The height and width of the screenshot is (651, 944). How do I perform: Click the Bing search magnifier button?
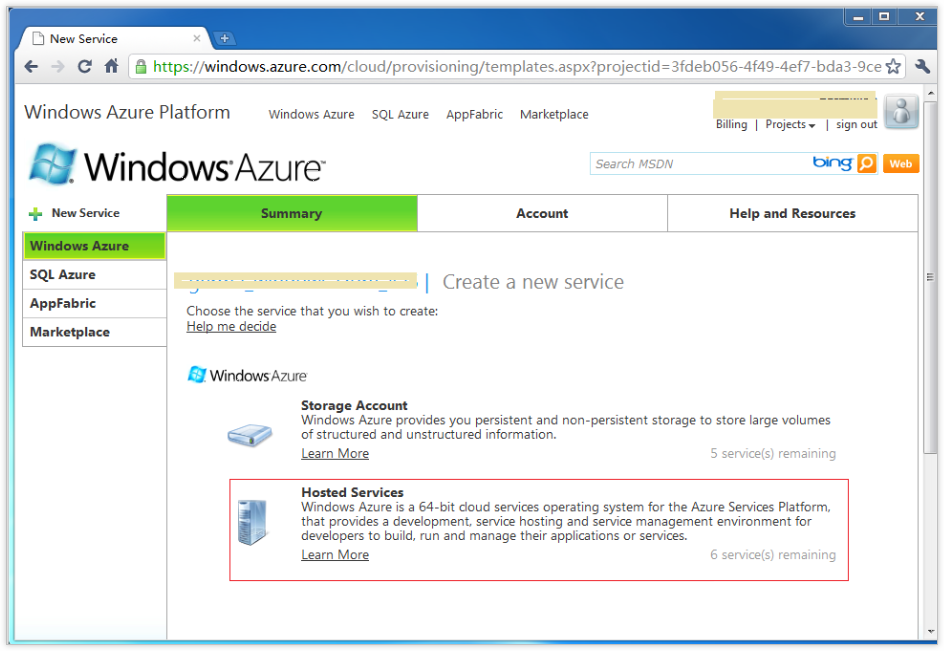pyautogui.click(x=866, y=163)
